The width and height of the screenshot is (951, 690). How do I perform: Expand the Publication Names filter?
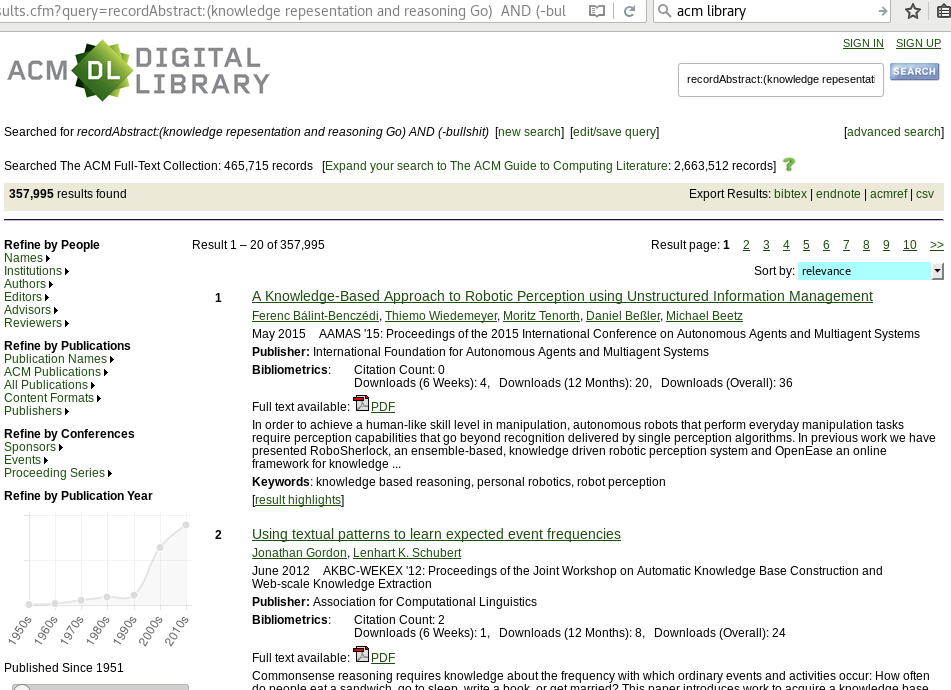(x=58, y=359)
